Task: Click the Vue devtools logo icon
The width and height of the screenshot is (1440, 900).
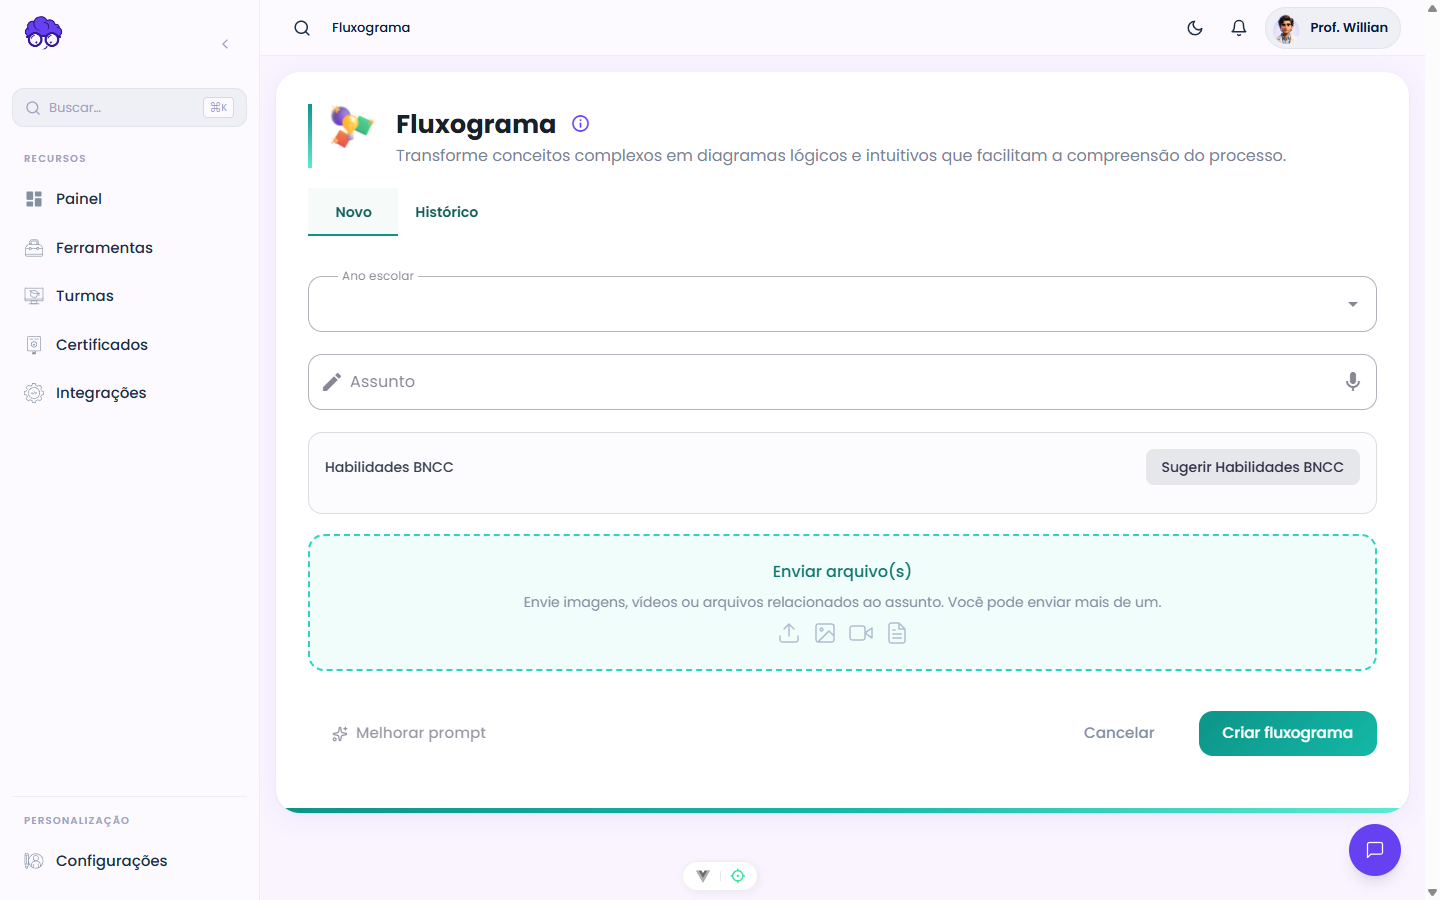Action: point(703,876)
